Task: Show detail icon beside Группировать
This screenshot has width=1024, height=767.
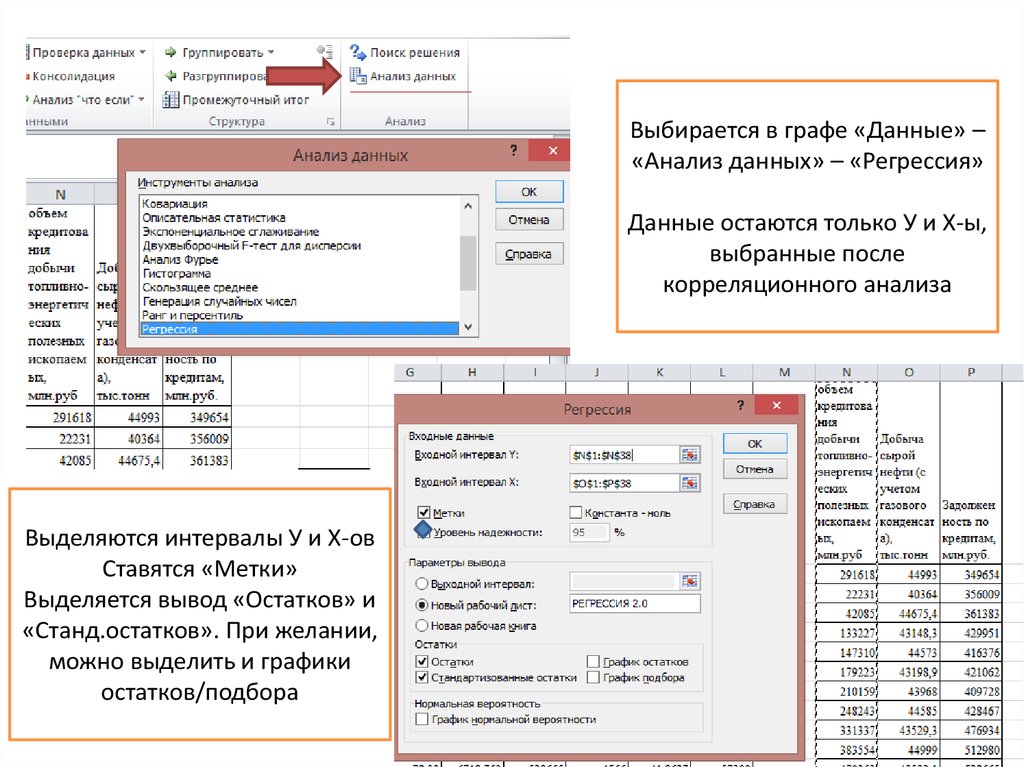Action: coord(325,51)
